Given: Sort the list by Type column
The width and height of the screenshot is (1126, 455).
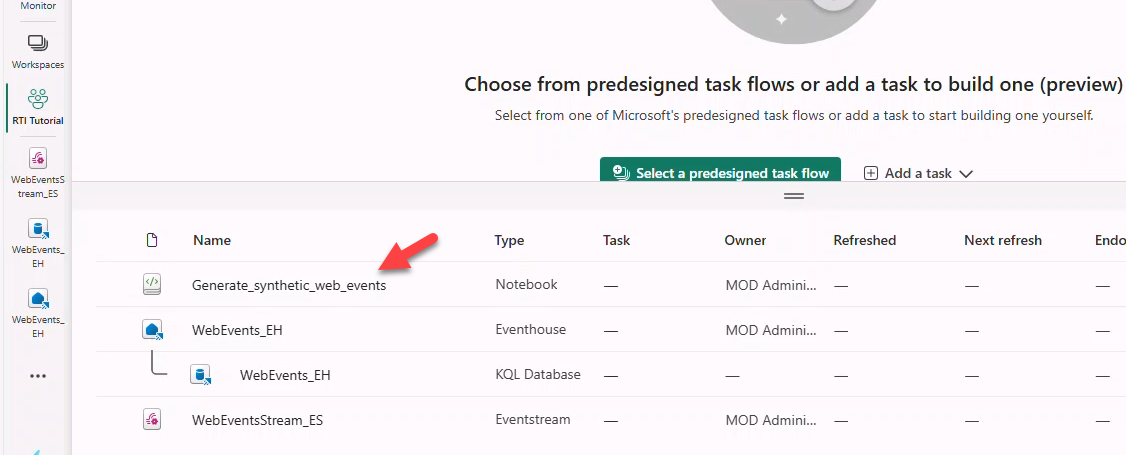Looking at the screenshot, I should [x=509, y=240].
